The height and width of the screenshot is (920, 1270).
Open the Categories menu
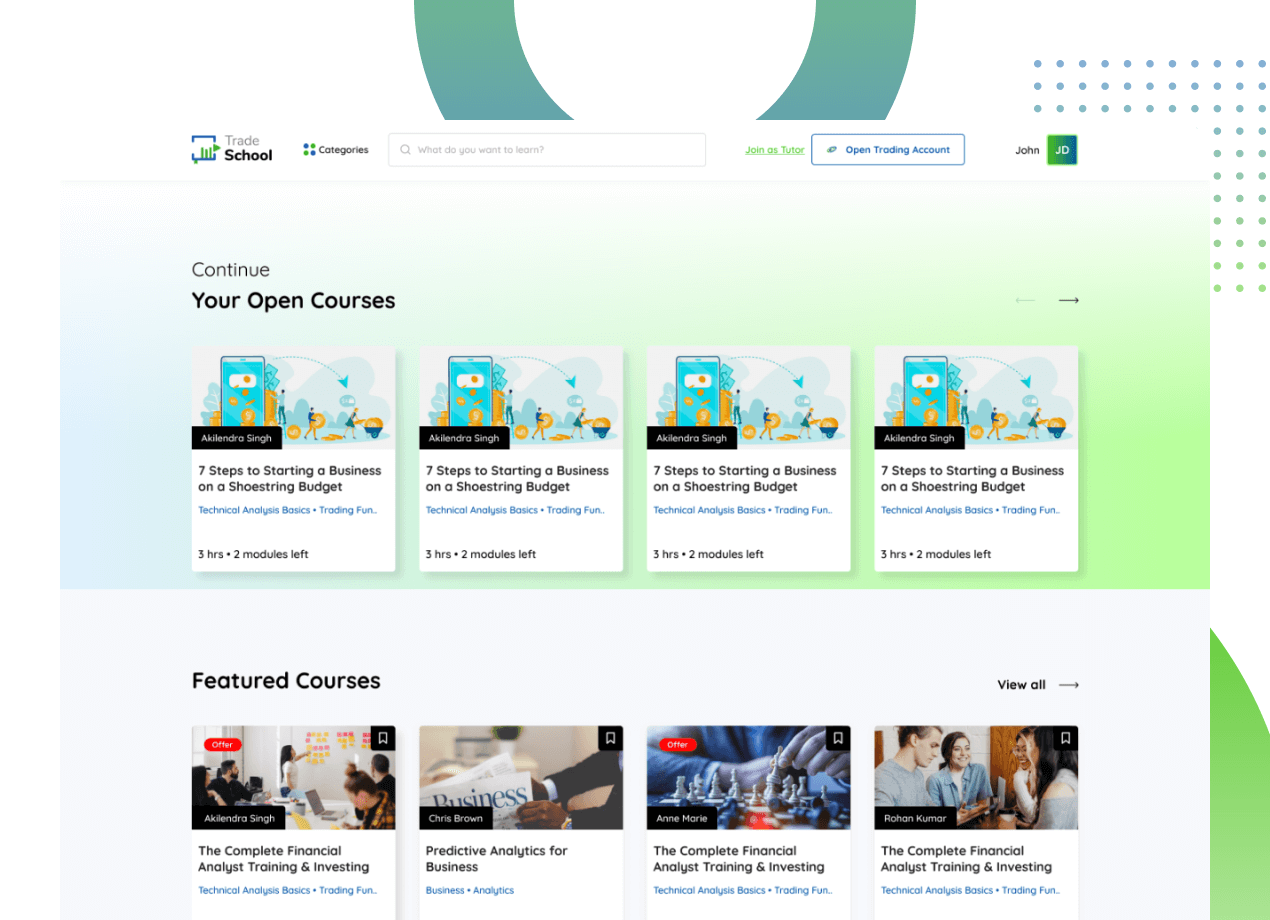336,150
